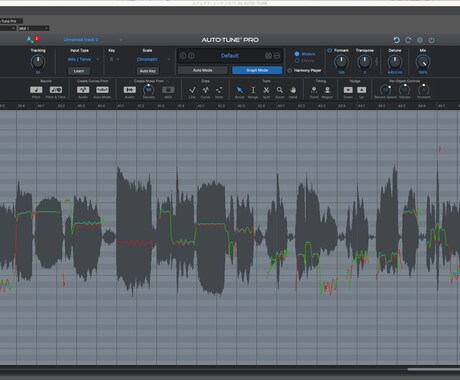Click the Auto-Tune logo icon with red badge
This screenshot has width=460, height=380.
32,39
